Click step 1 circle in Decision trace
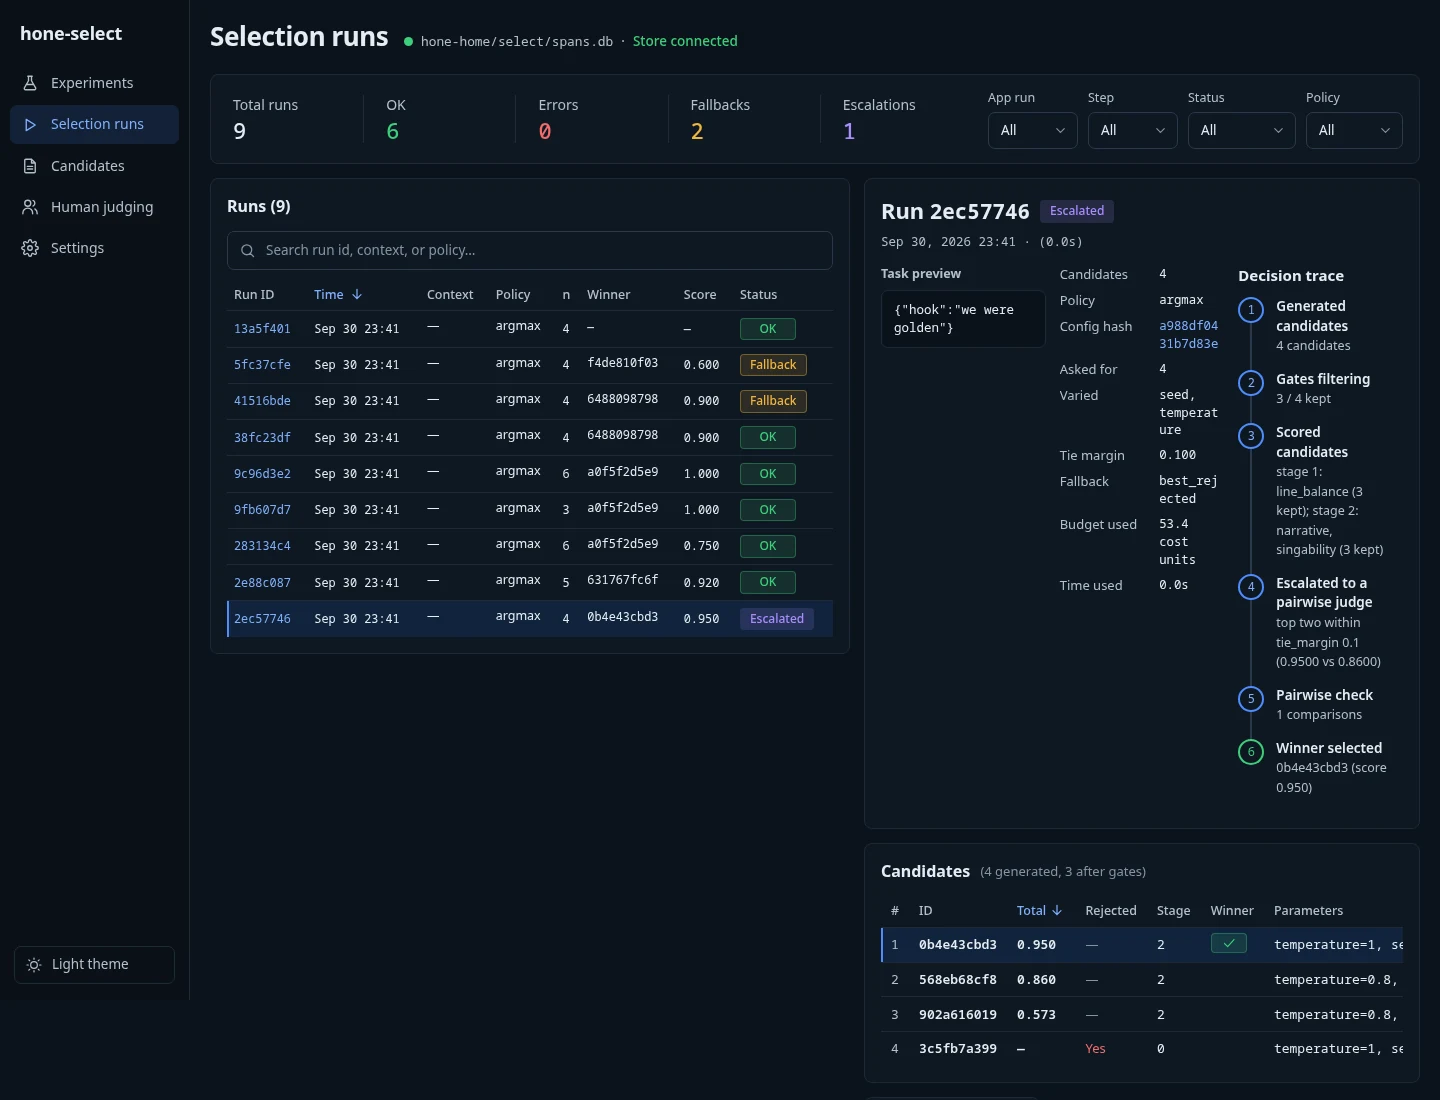Screen dimensions: 1440x1100 pyautogui.click(x=1251, y=310)
